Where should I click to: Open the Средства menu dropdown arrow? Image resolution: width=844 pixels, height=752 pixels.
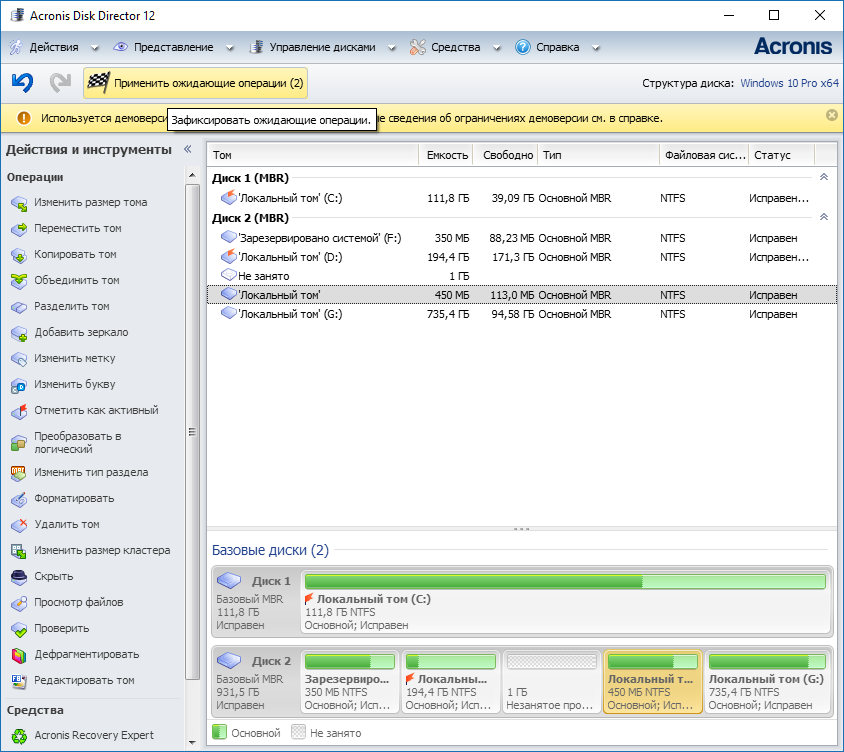[x=497, y=47]
